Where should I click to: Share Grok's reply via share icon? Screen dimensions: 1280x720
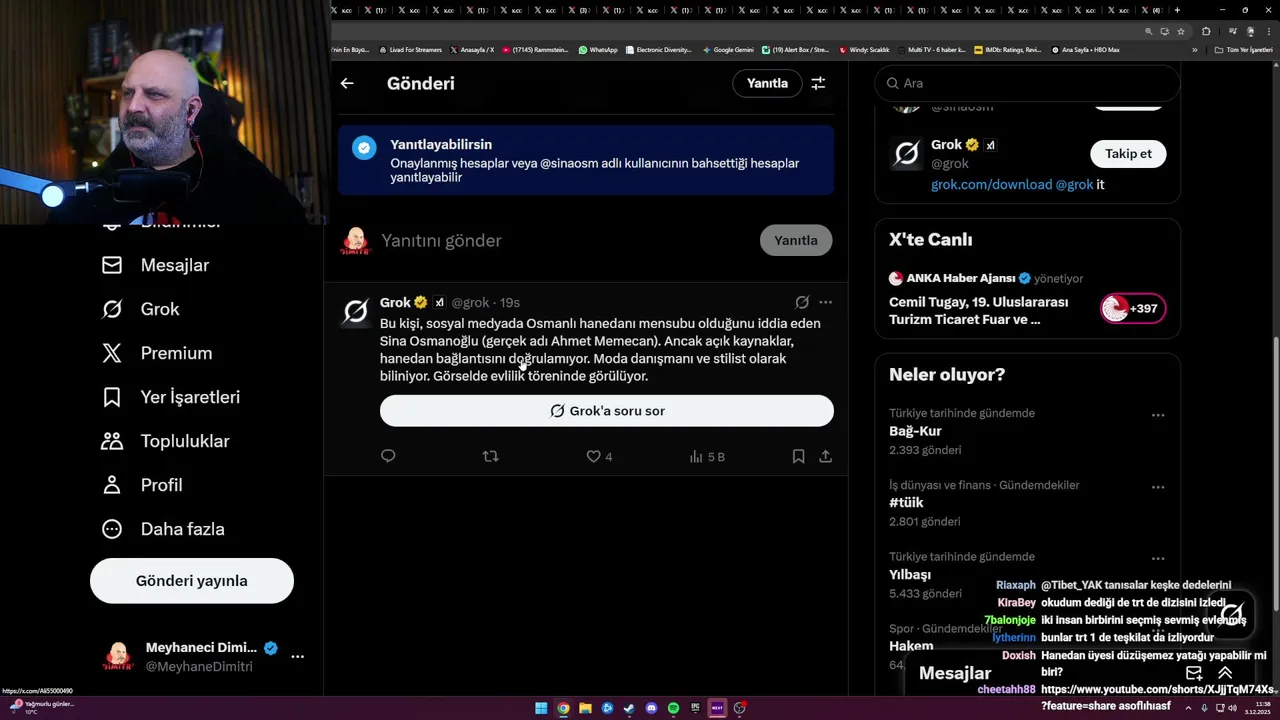[x=825, y=456]
